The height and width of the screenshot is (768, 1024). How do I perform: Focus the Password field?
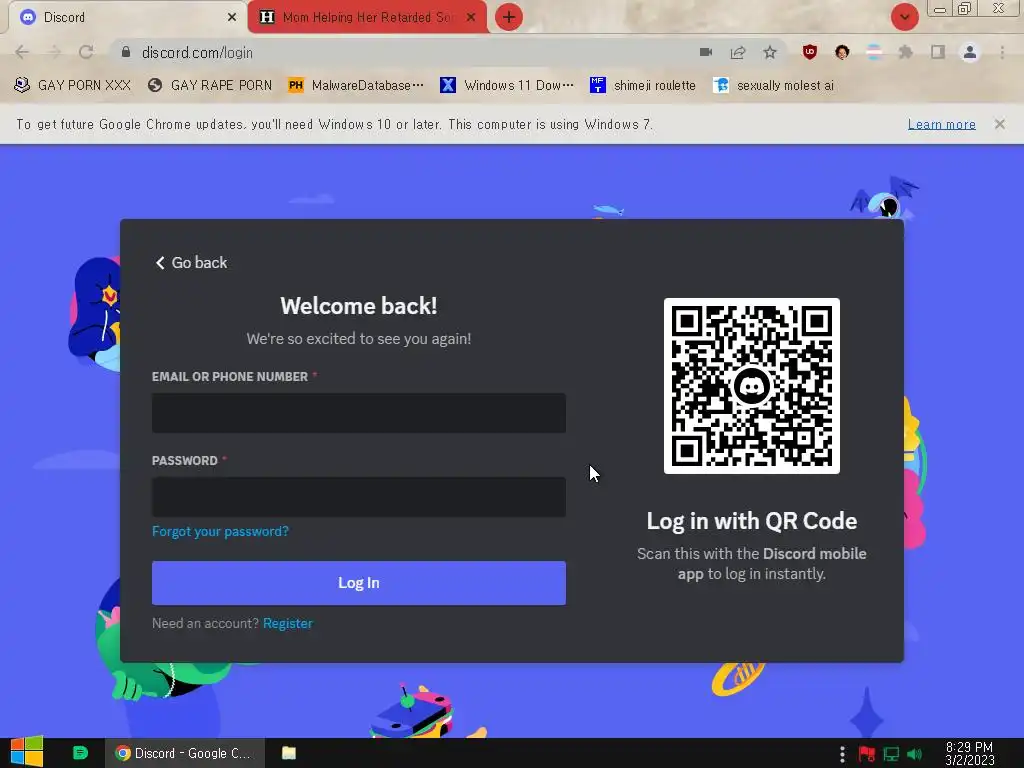click(x=359, y=497)
